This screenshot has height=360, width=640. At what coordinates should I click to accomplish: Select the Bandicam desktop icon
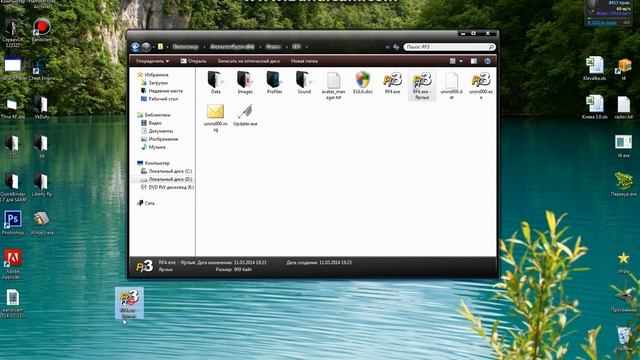tap(42, 30)
